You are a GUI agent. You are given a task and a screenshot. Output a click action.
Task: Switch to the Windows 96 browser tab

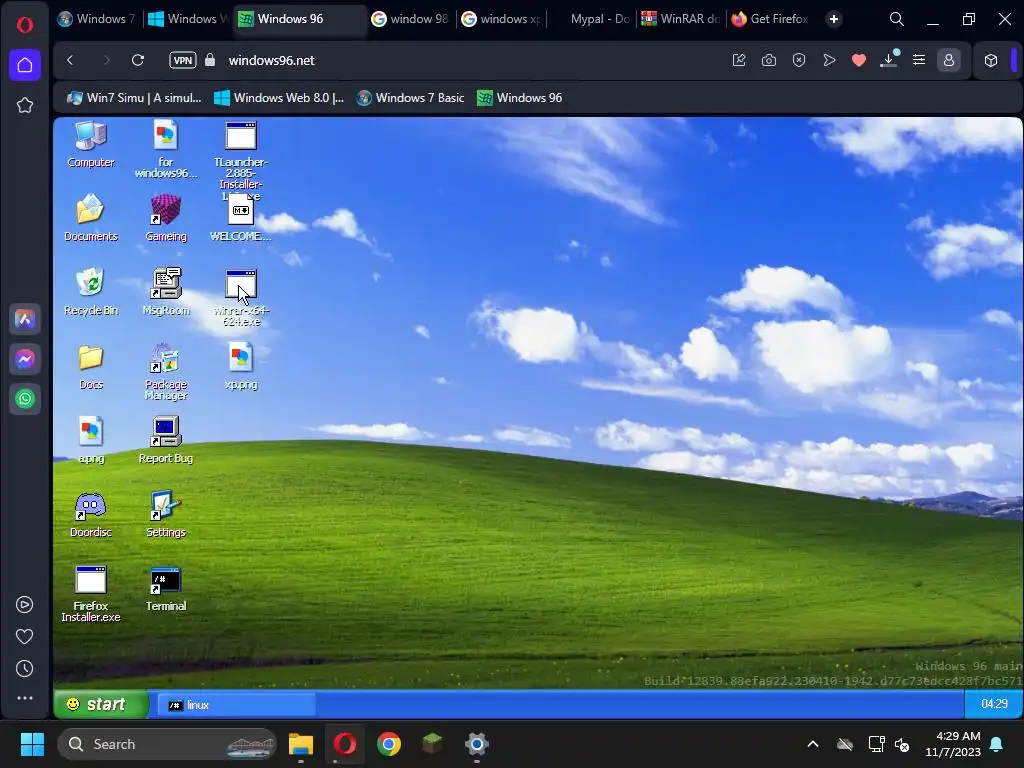[x=299, y=19]
